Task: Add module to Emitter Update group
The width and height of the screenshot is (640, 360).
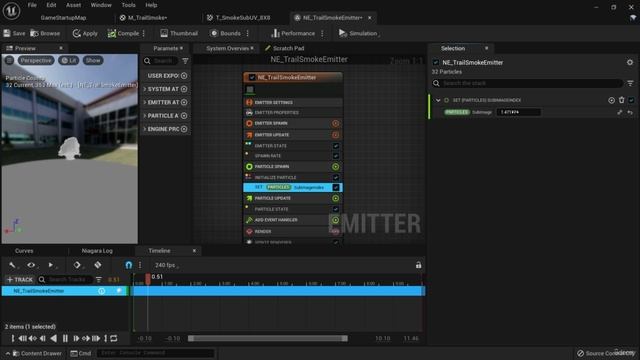Action: point(336,135)
